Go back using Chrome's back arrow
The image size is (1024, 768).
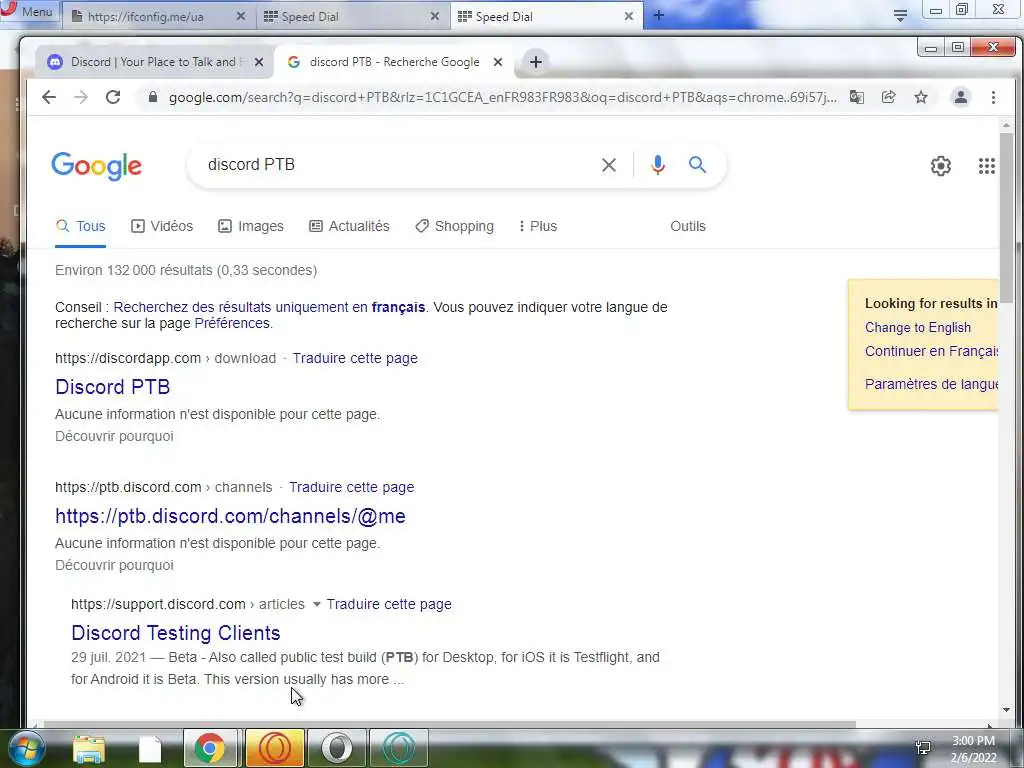[49, 97]
